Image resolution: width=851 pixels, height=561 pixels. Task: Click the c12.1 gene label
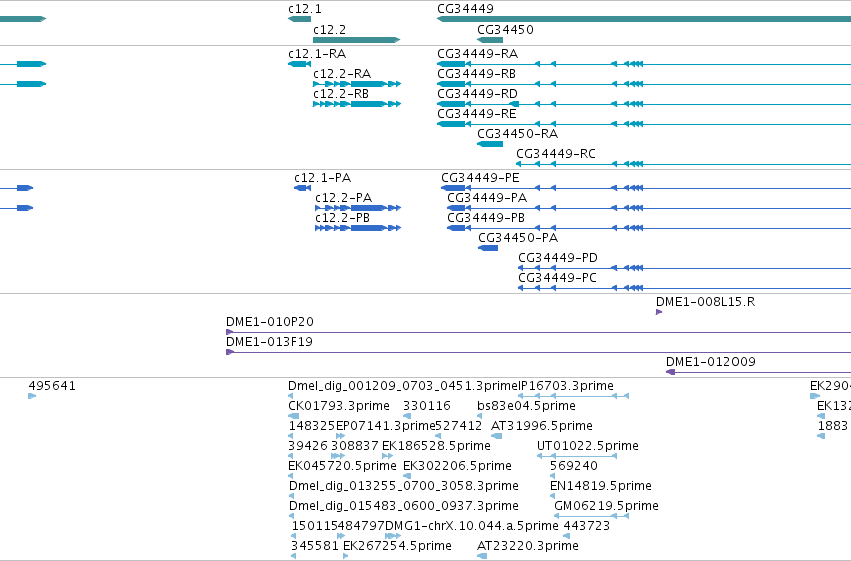pos(304,9)
